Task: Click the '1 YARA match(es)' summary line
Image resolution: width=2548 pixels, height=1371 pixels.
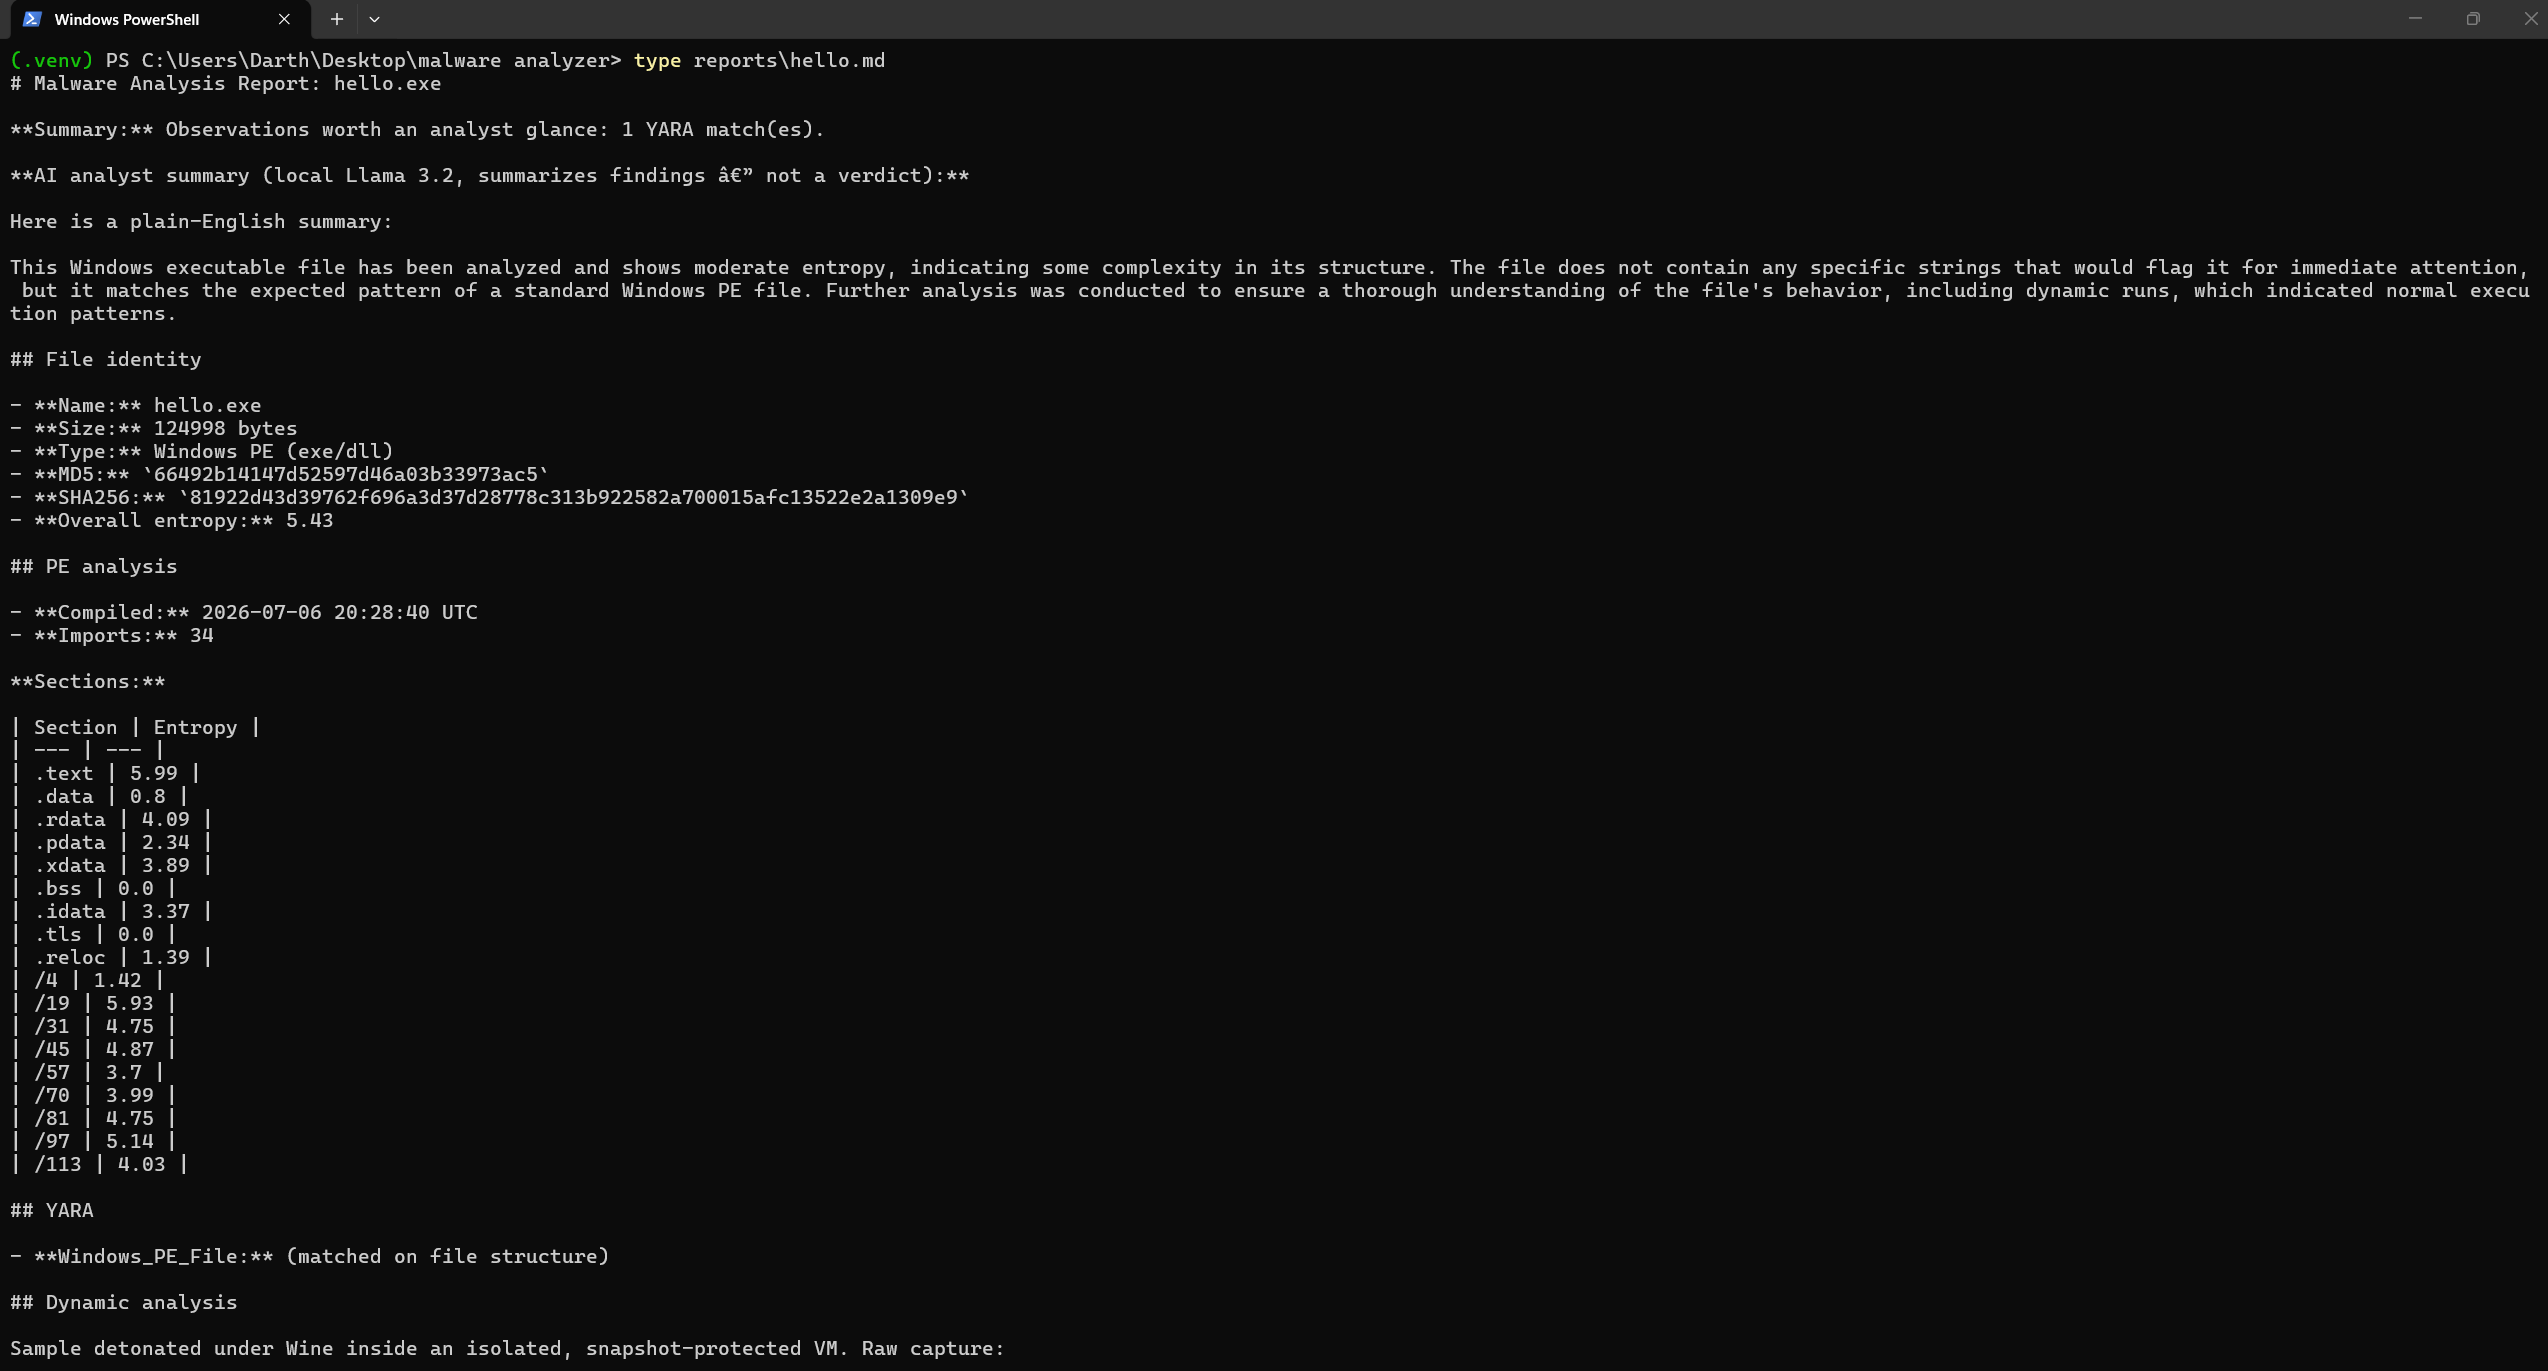Action: 417,130
